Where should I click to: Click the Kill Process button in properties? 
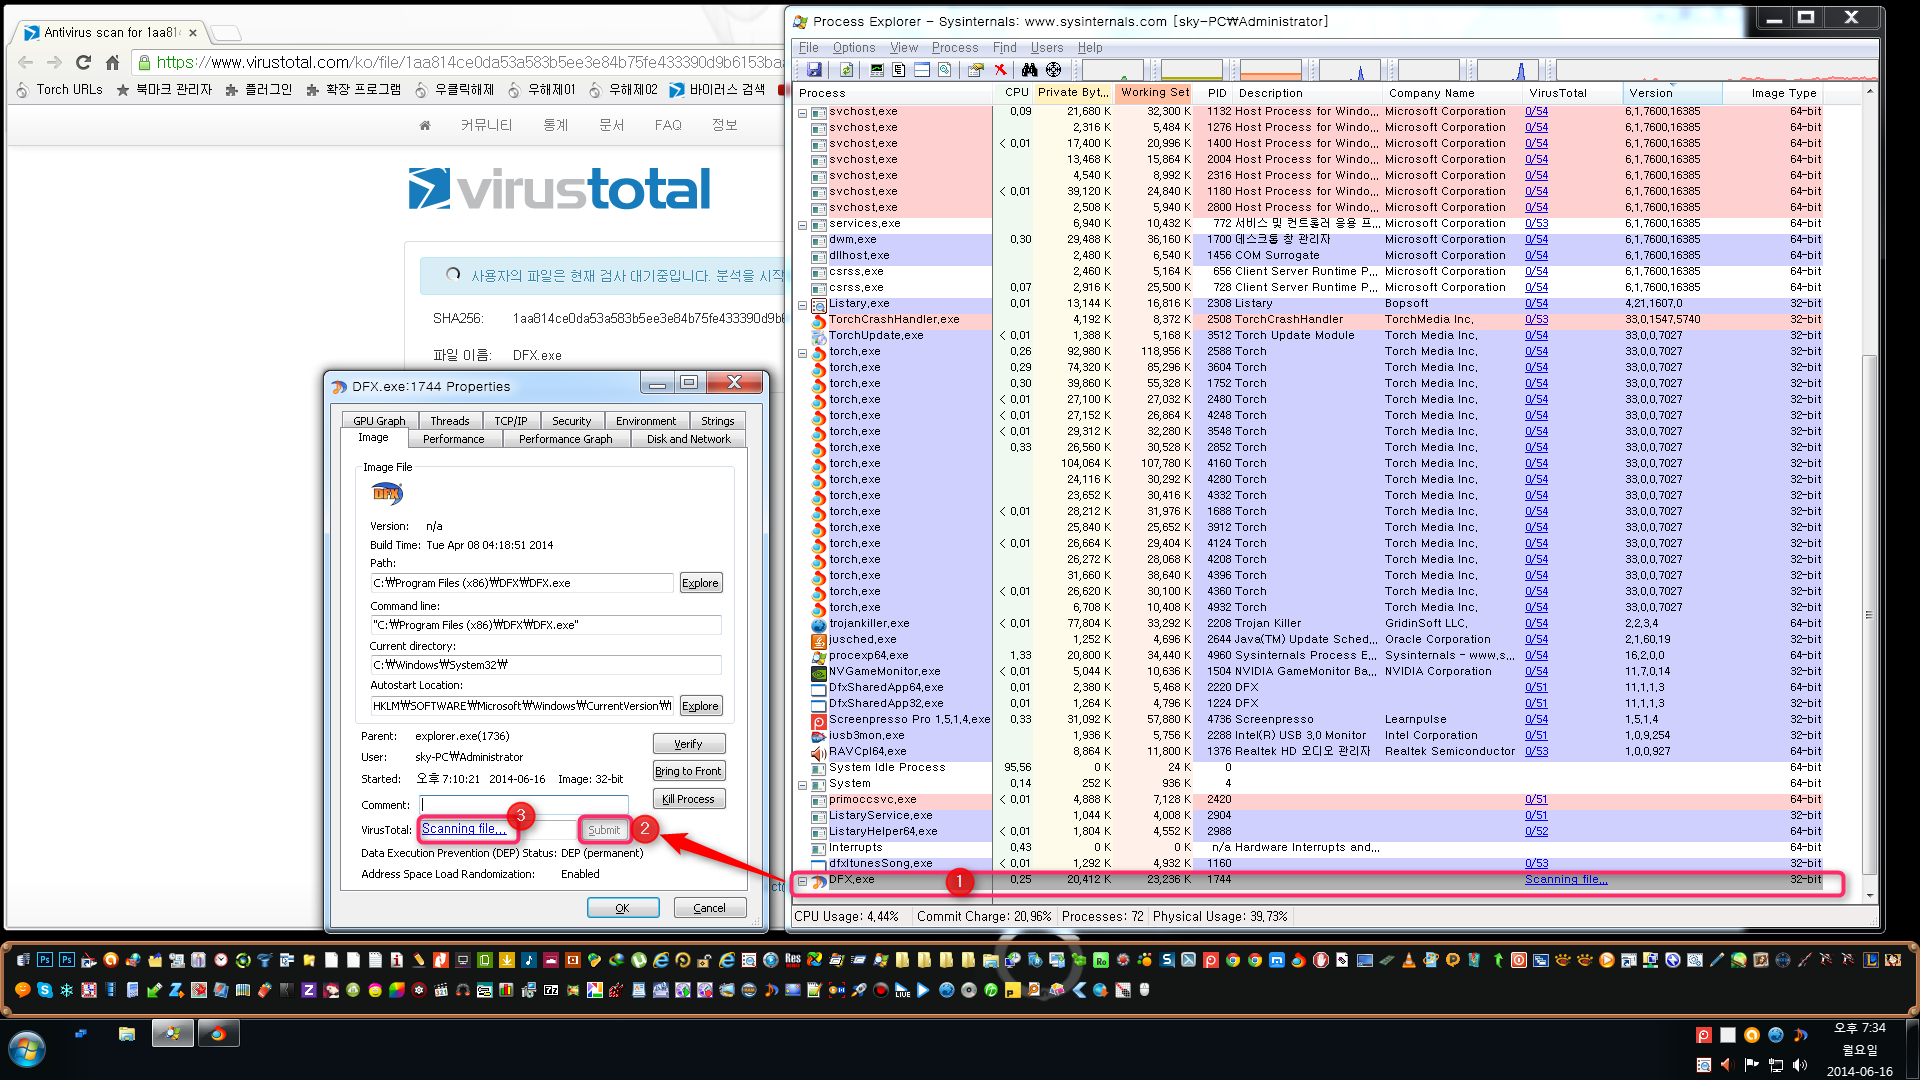tap(688, 799)
